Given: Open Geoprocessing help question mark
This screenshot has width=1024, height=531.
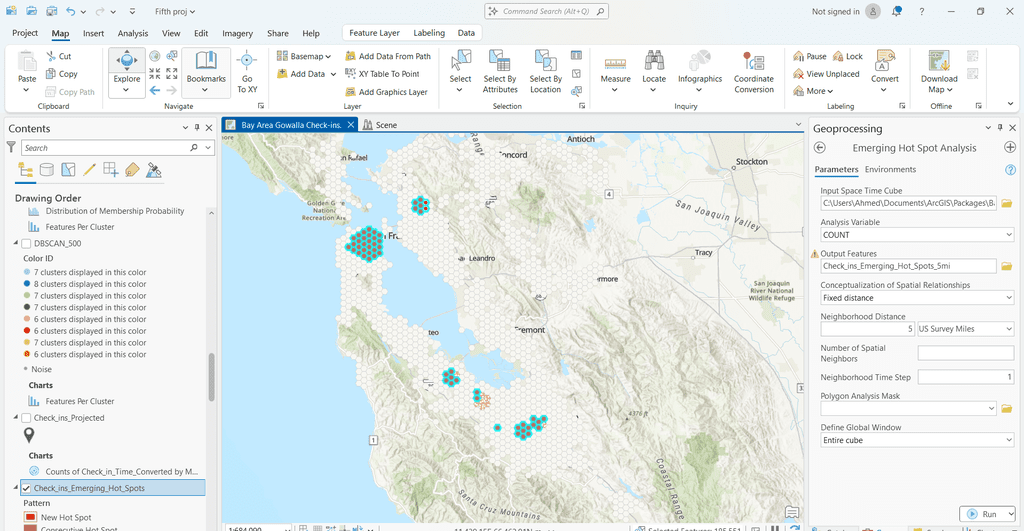Looking at the screenshot, I should pos(1010,170).
